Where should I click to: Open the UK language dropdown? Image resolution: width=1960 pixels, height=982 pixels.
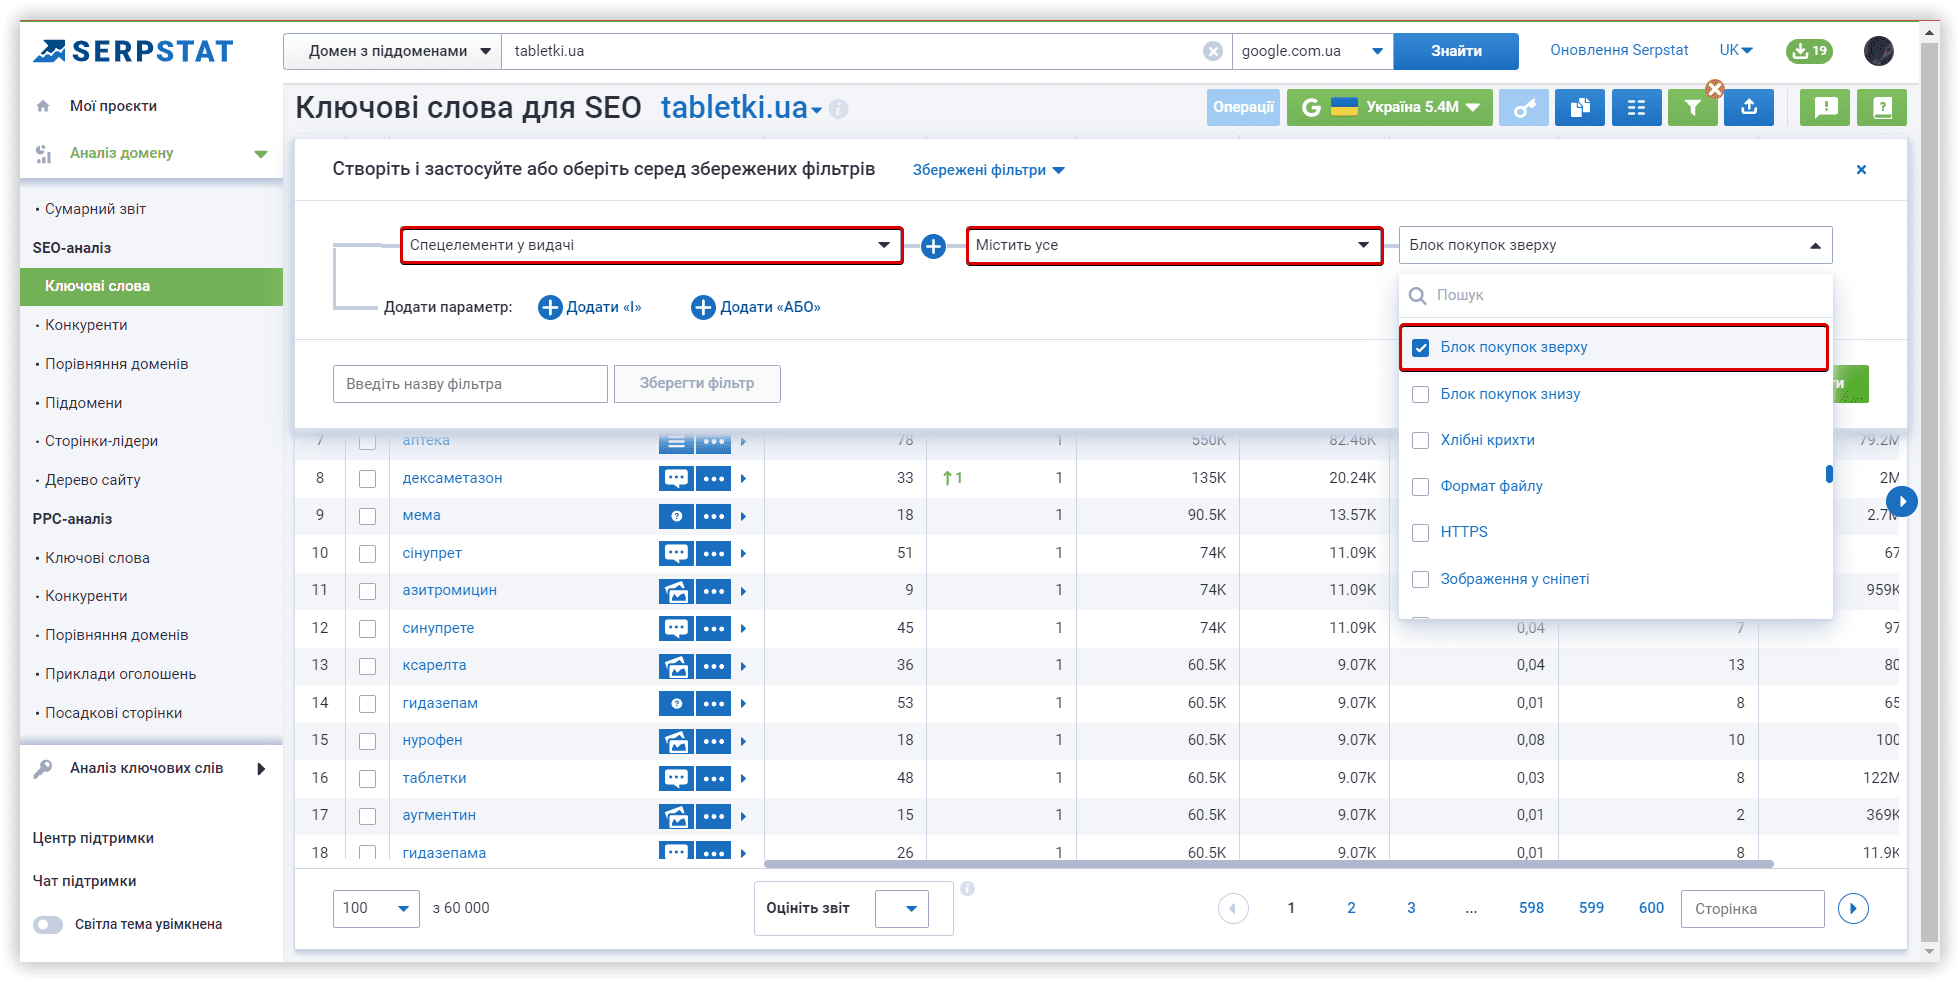point(1736,50)
